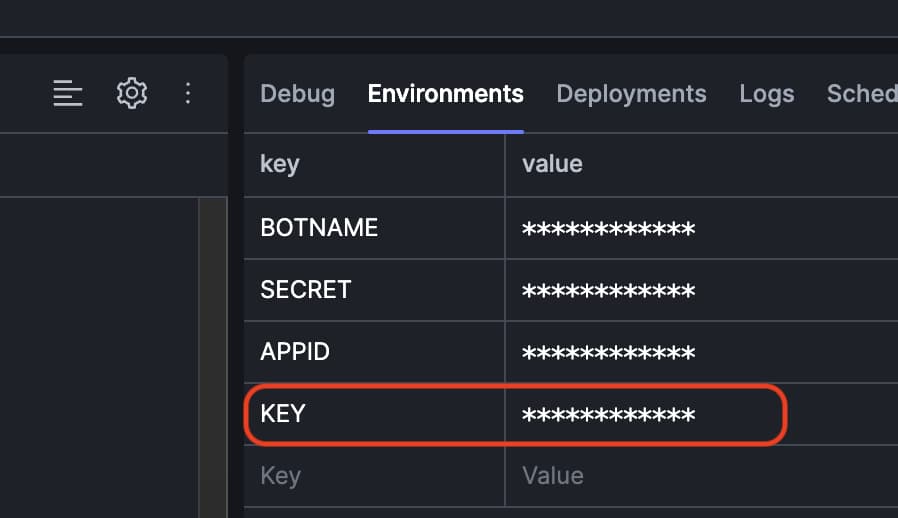Image resolution: width=898 pixels, height=518 pixels.
Task: Switch to the Debug tab
Action: pos(297,94)
